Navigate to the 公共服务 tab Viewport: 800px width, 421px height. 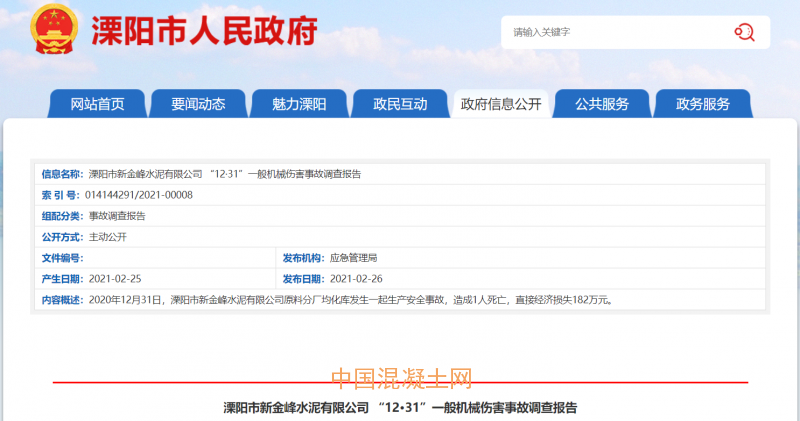click(601, 104)
